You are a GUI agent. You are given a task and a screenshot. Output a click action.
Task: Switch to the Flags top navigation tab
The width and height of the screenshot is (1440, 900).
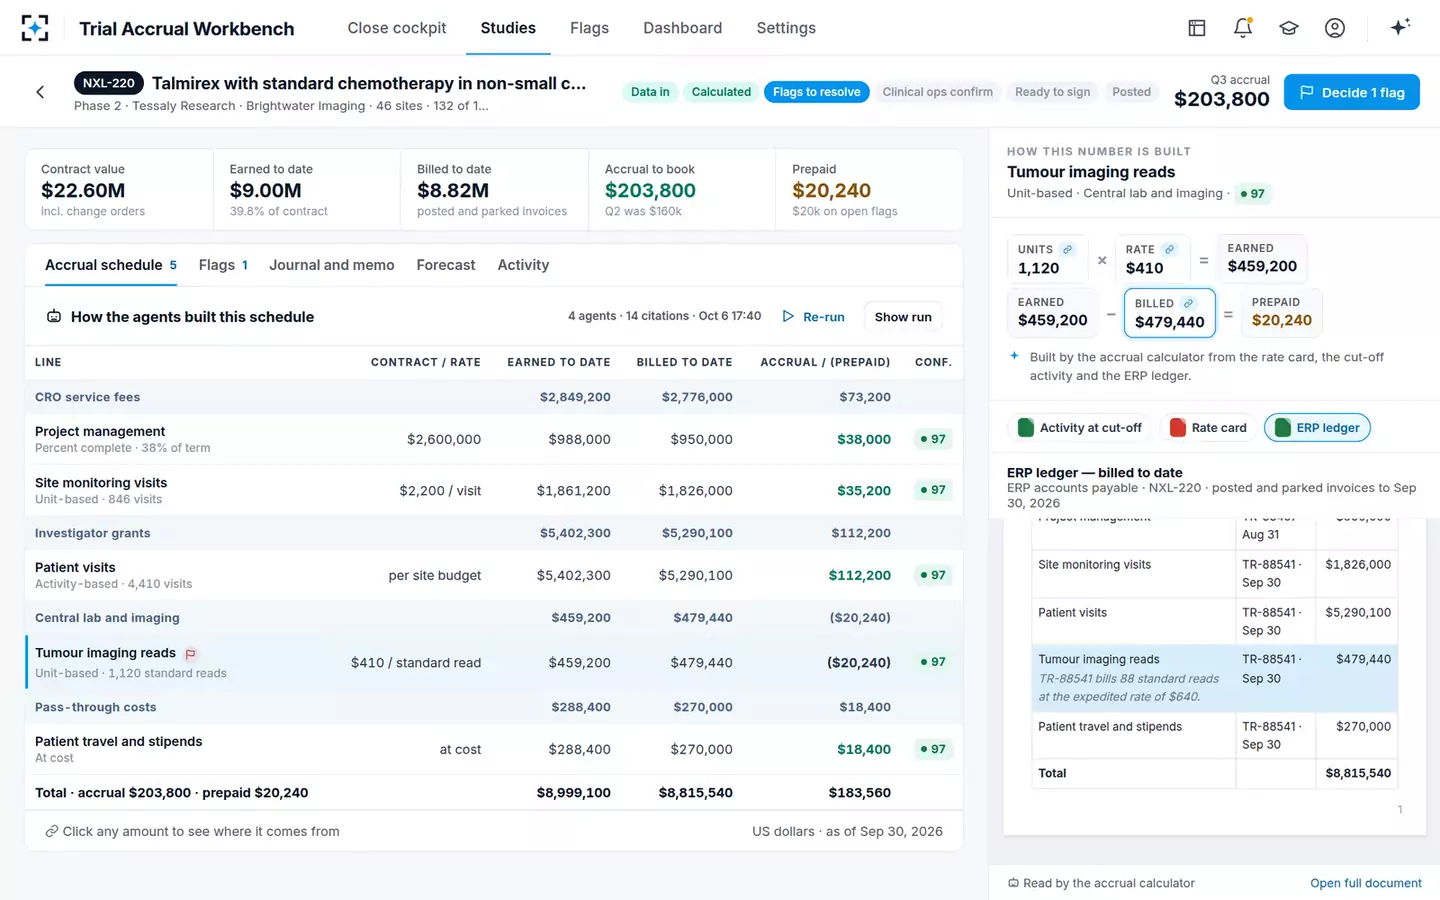click(589, 28)
